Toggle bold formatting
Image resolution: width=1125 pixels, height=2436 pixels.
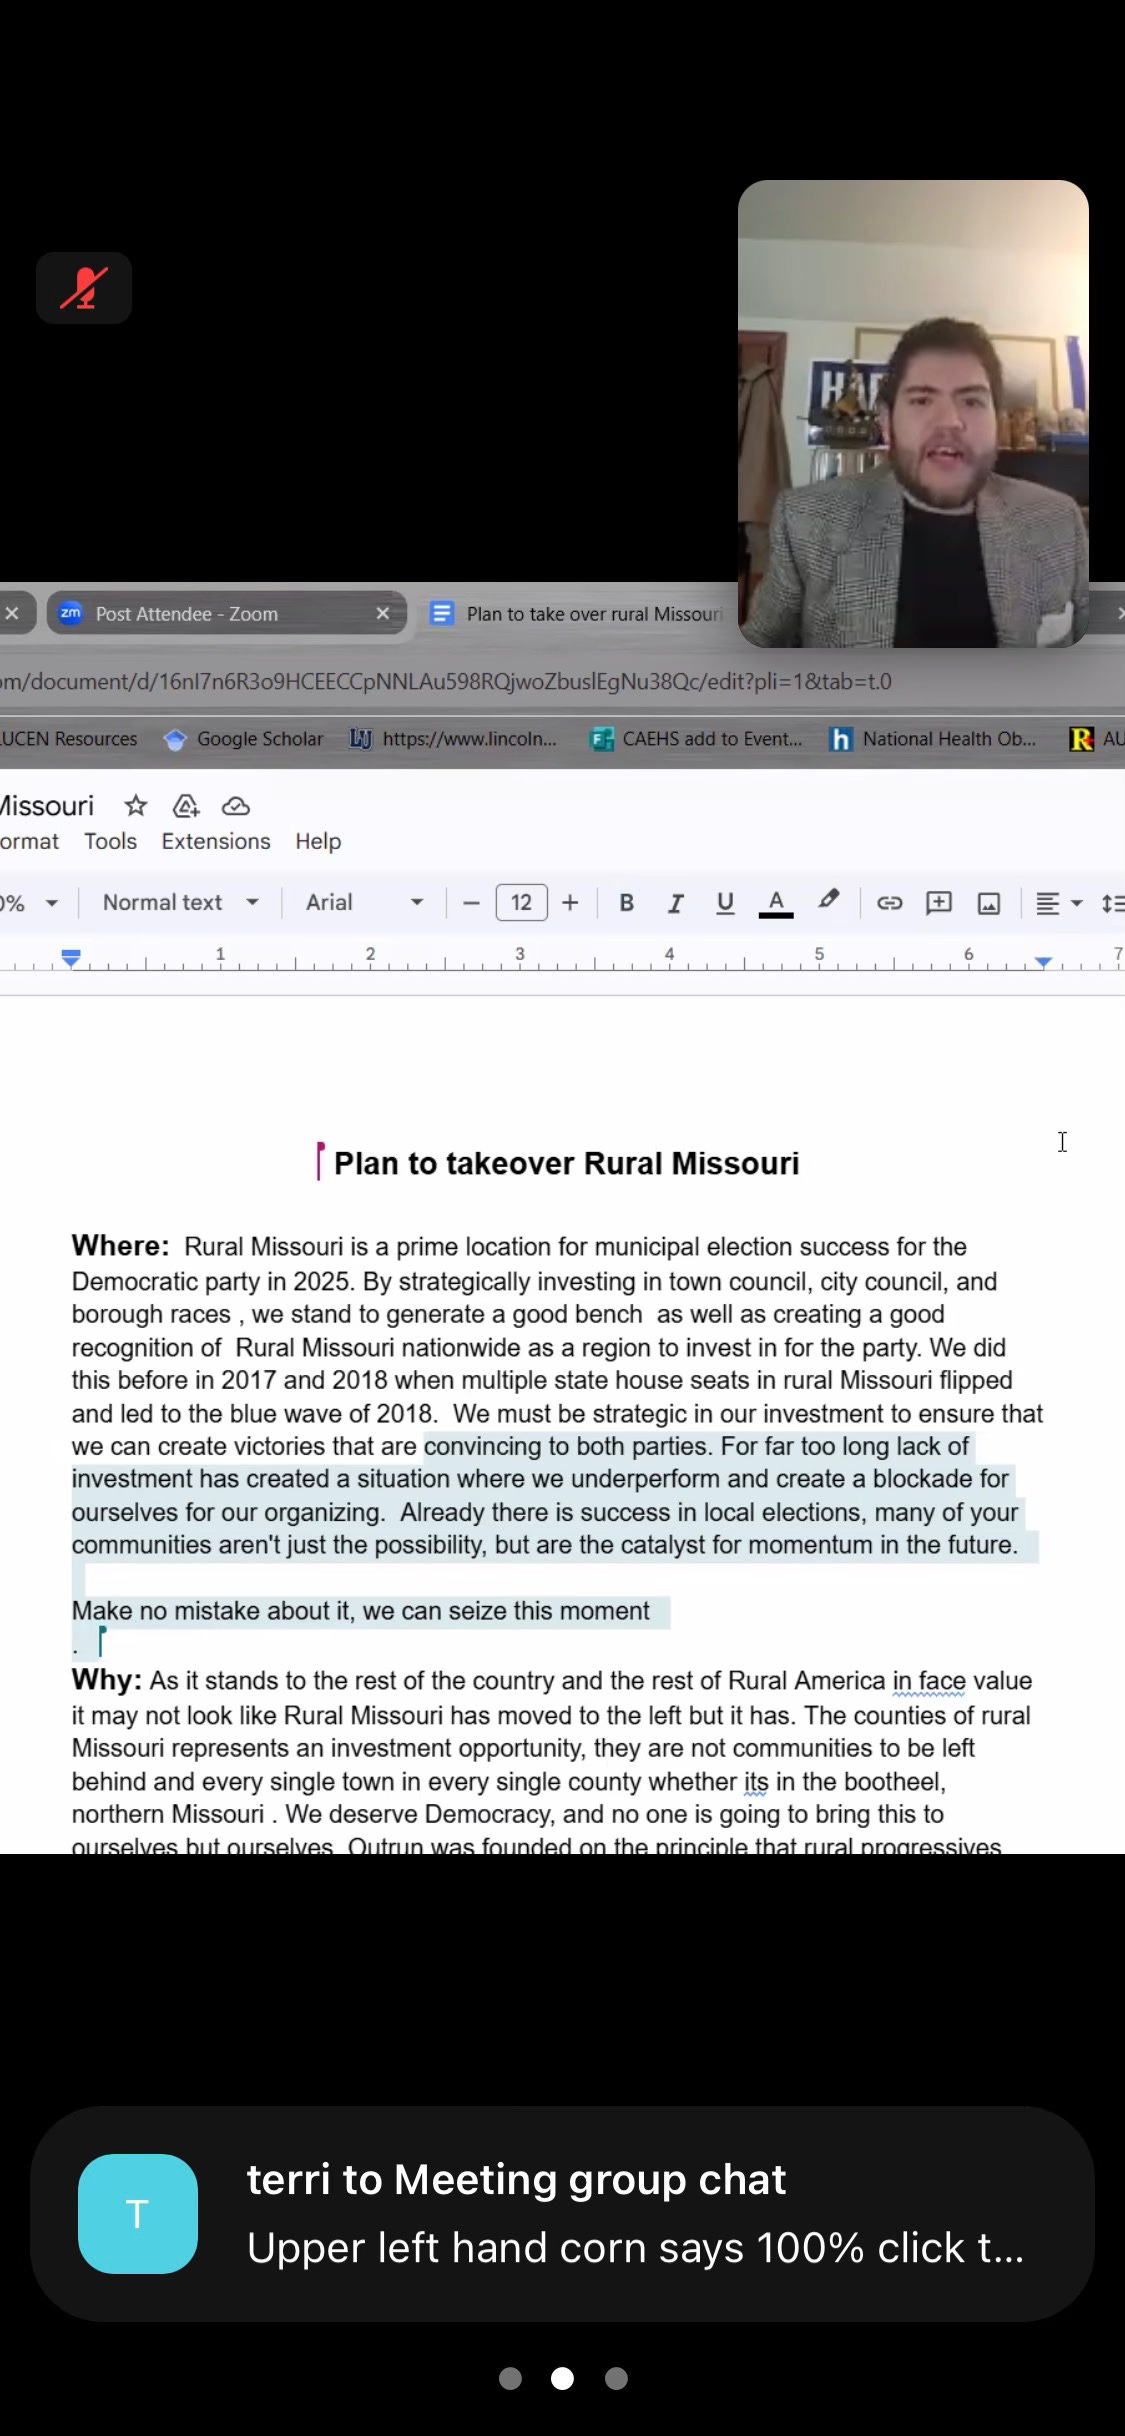(x=627, y=903)
